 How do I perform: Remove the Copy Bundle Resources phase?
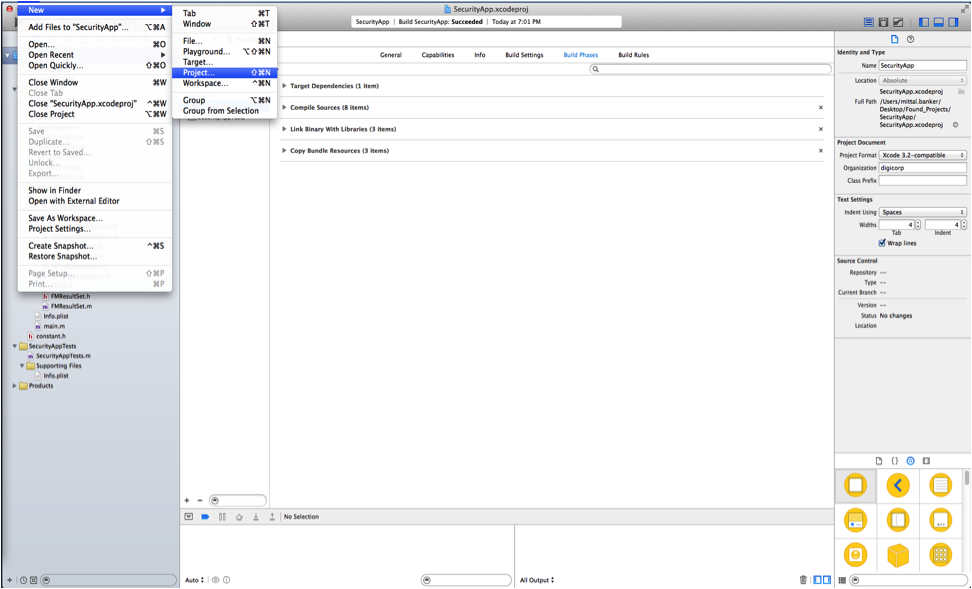(x=821, y=151)
